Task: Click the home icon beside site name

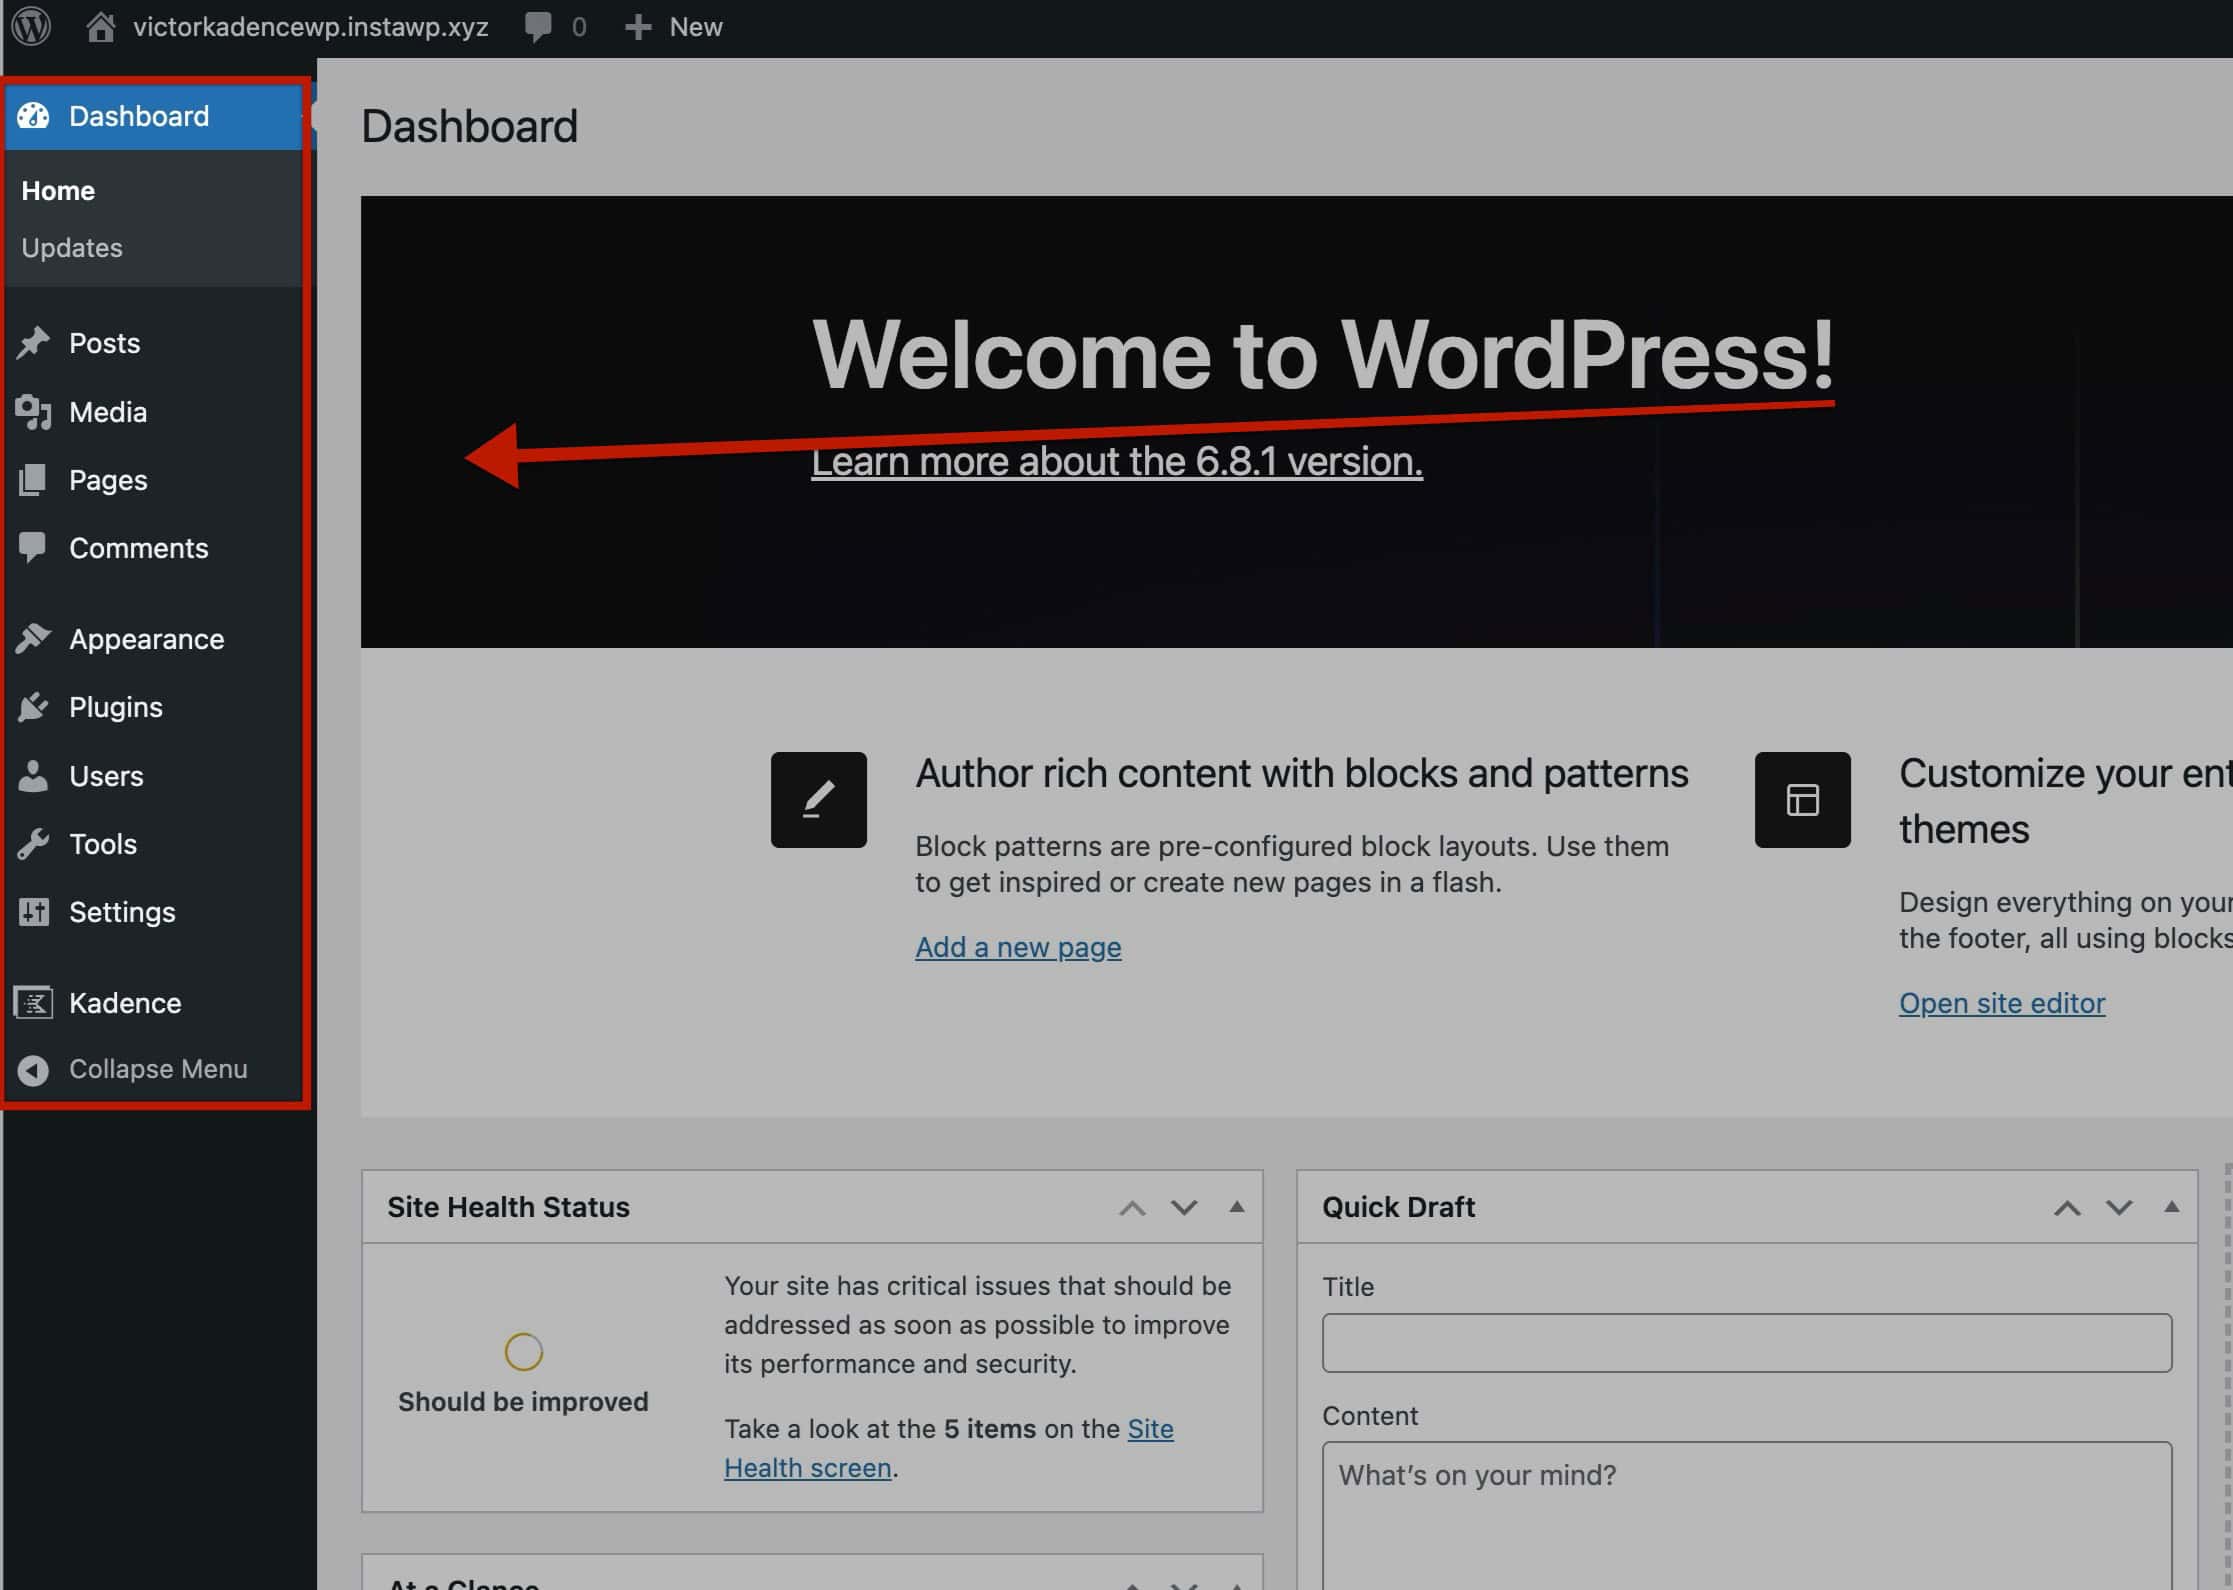Action: [x=100, y=27]
